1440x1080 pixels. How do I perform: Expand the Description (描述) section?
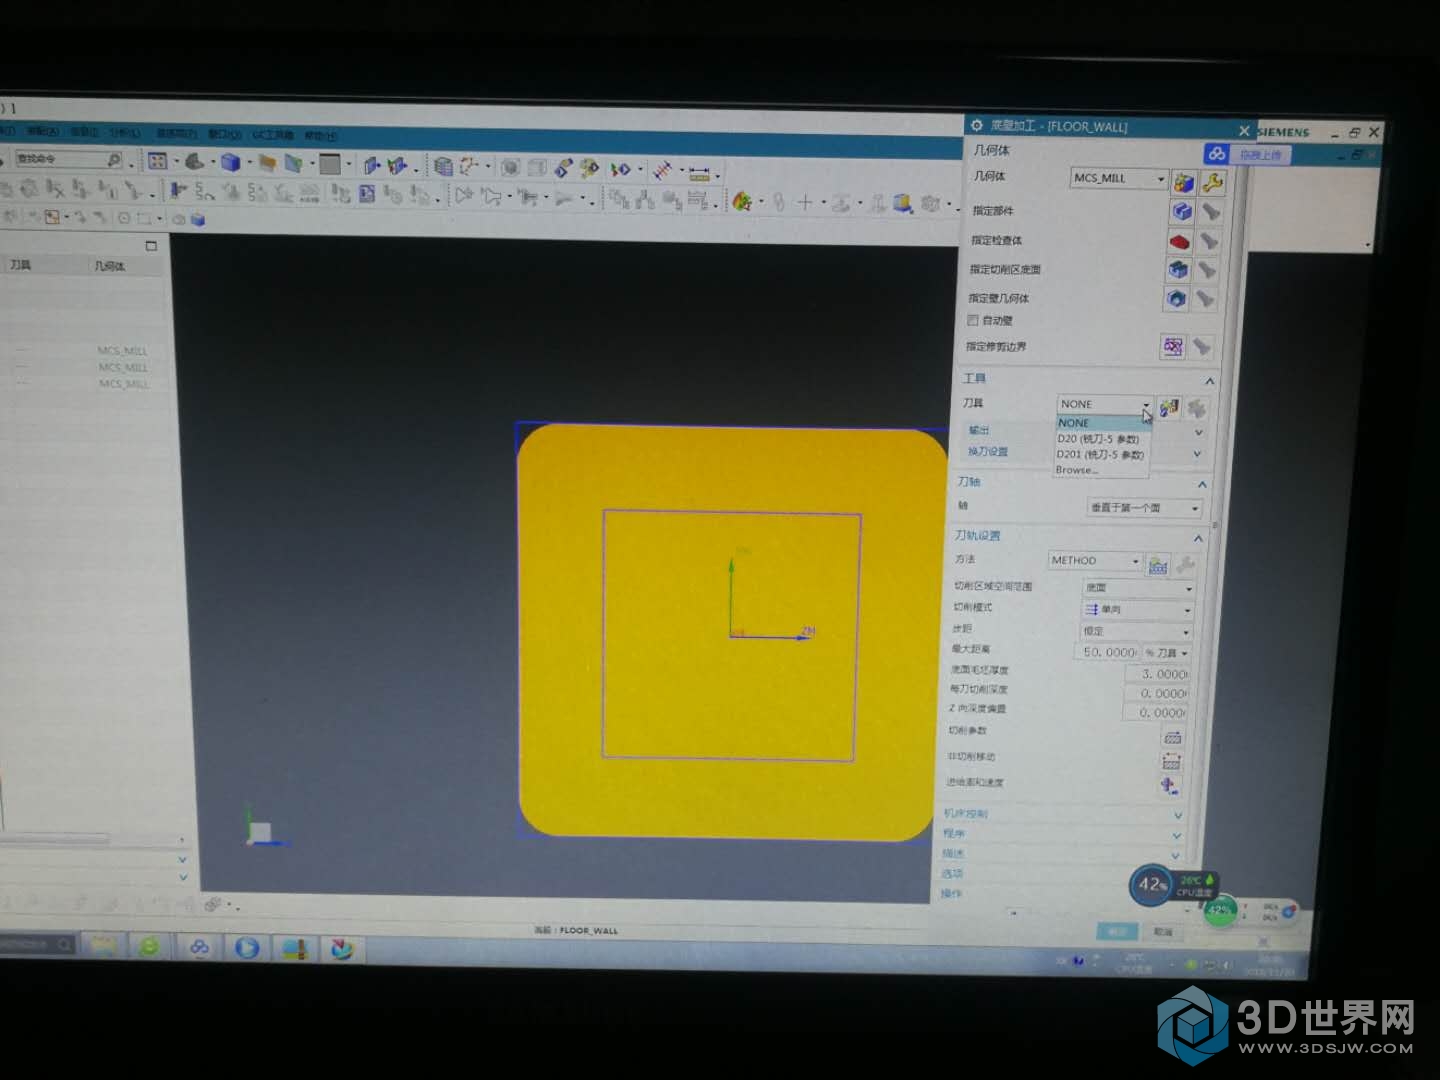1175,856
